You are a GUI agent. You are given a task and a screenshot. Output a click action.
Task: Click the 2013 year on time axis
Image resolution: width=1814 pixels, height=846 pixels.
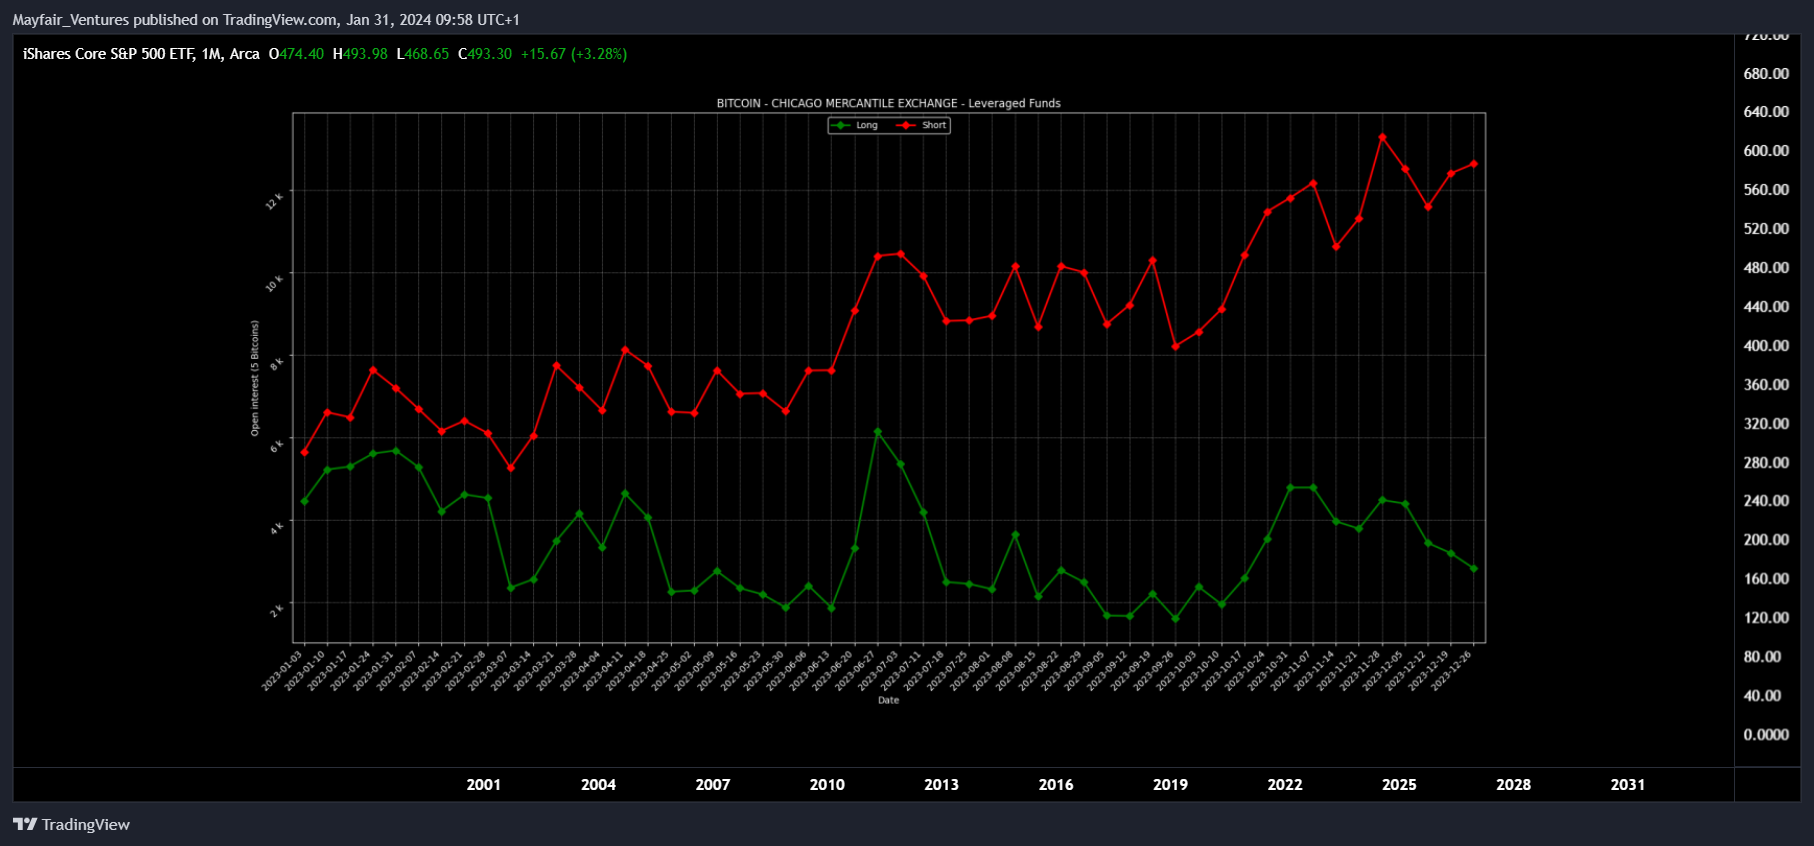pos(941,784)
